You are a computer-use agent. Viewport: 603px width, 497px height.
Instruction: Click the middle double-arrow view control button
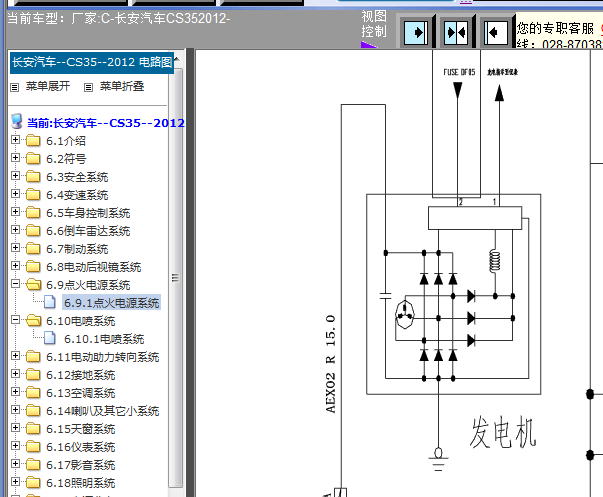coord(455,32)
